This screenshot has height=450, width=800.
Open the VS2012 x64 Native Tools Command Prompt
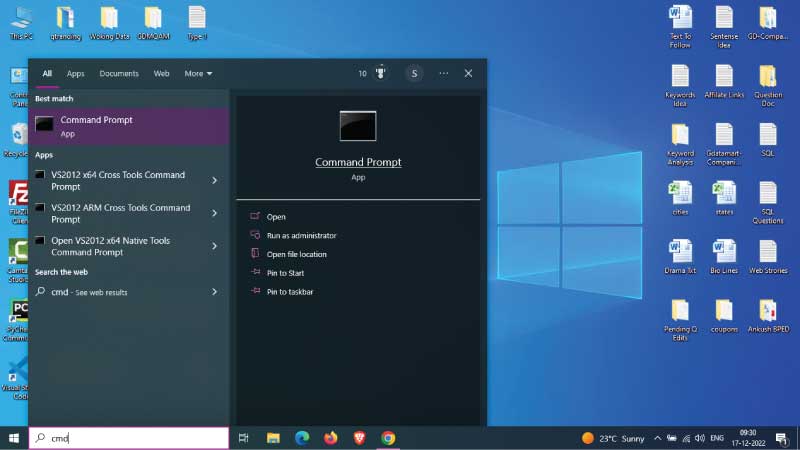[118, 246]
